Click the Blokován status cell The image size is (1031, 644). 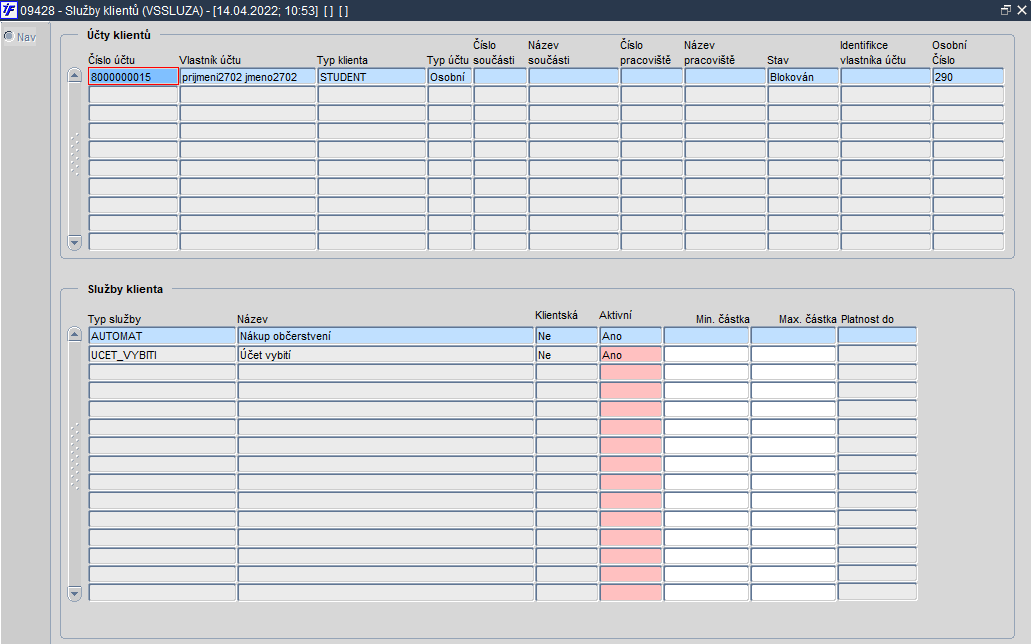(x=803, y=76)
